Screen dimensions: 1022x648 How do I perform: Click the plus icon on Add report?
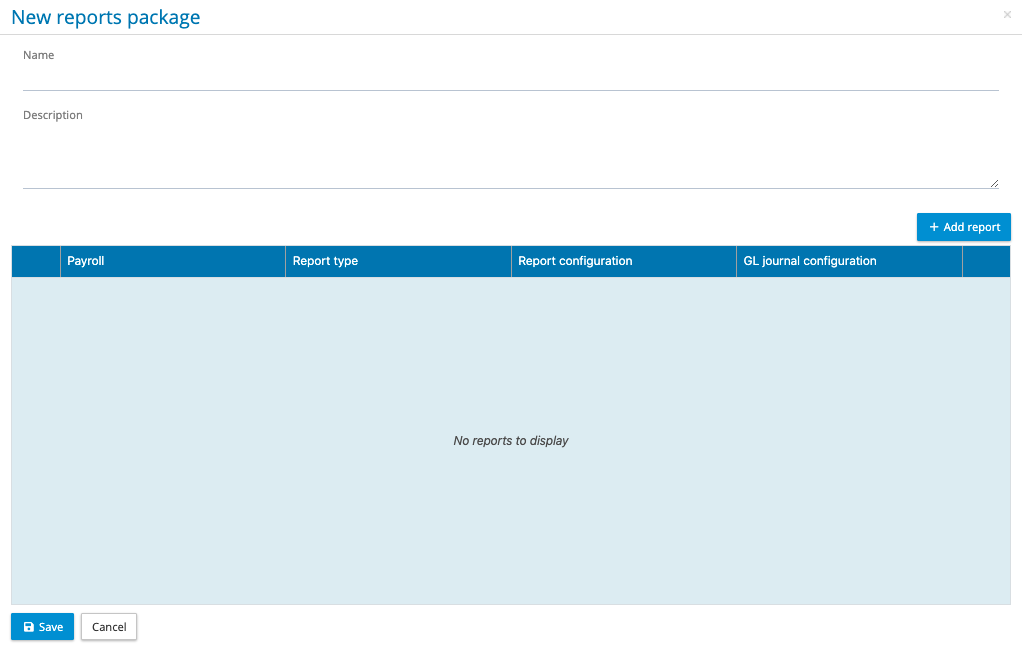pos(934,227)
